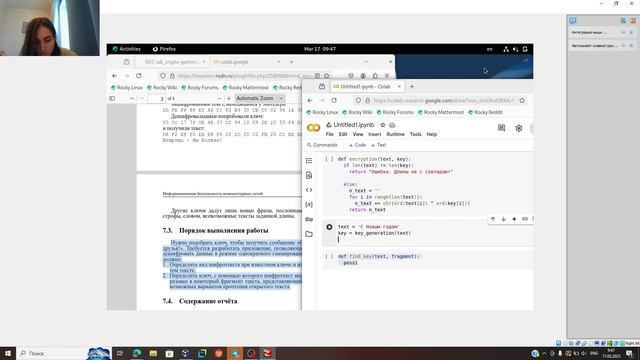Click Activities in the GNOME top bar
640x360 pixels.
tap(127, 49)
